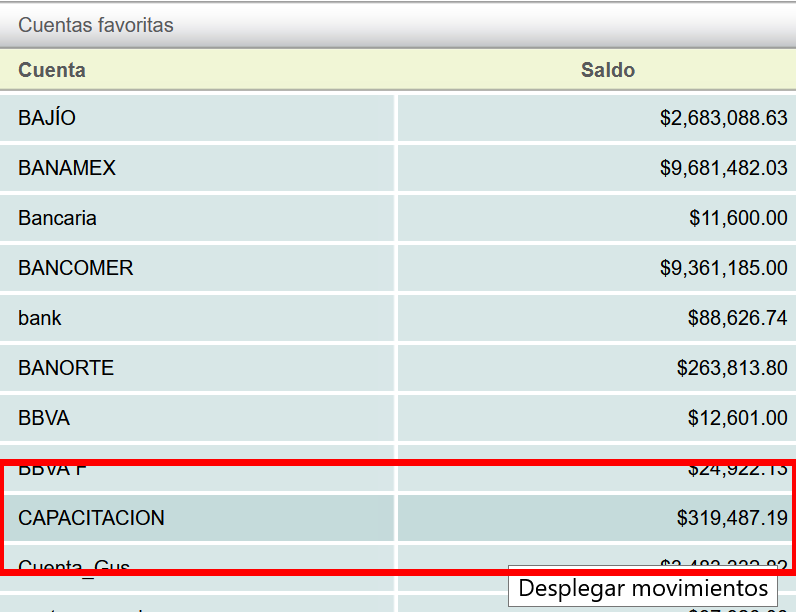Screen dimensions: 796x612
Task: Open the BANAMEX account
Action: [67, 168]
